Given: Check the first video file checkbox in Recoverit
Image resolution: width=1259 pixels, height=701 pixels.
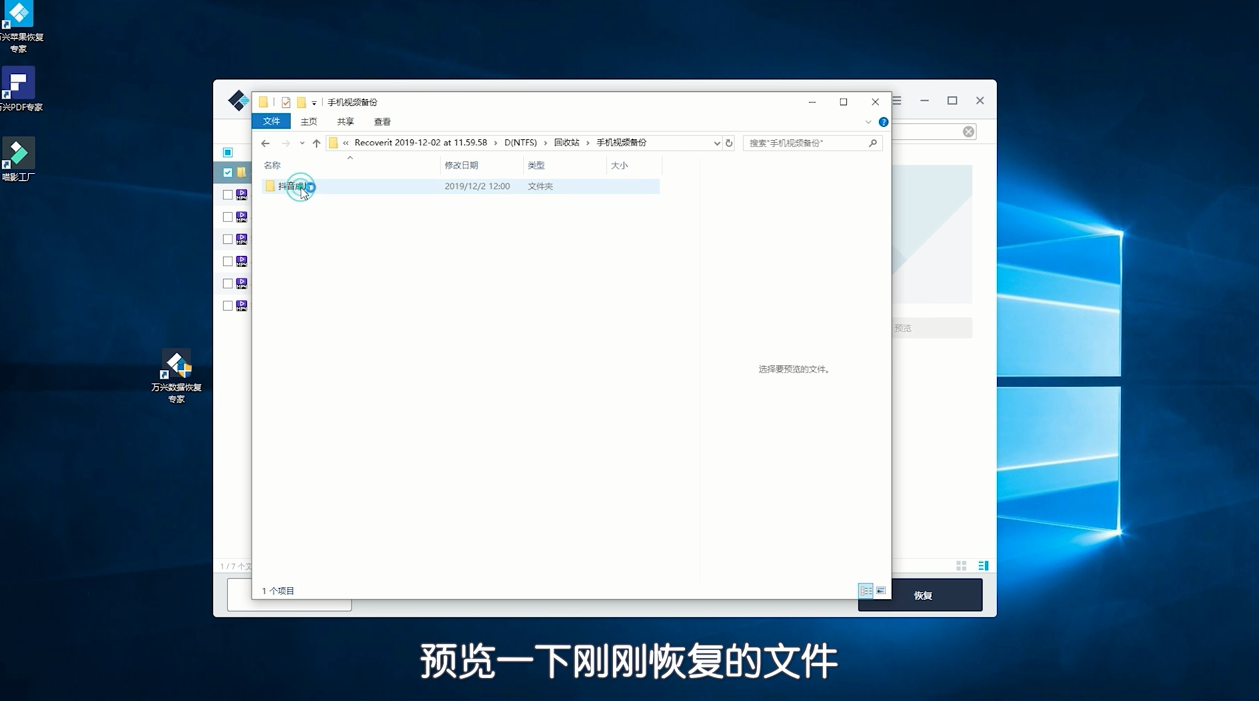Looking at the screenshot, I should click(228, 195).
